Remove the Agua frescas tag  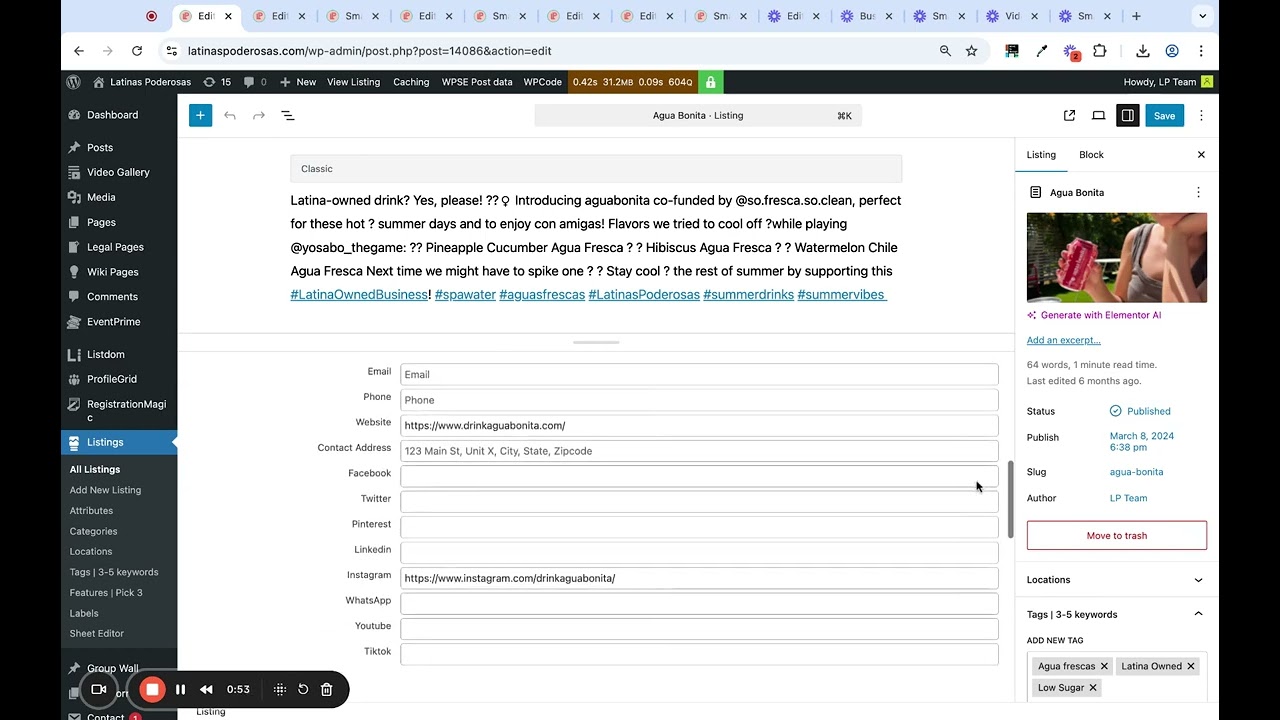[1104, 666]
